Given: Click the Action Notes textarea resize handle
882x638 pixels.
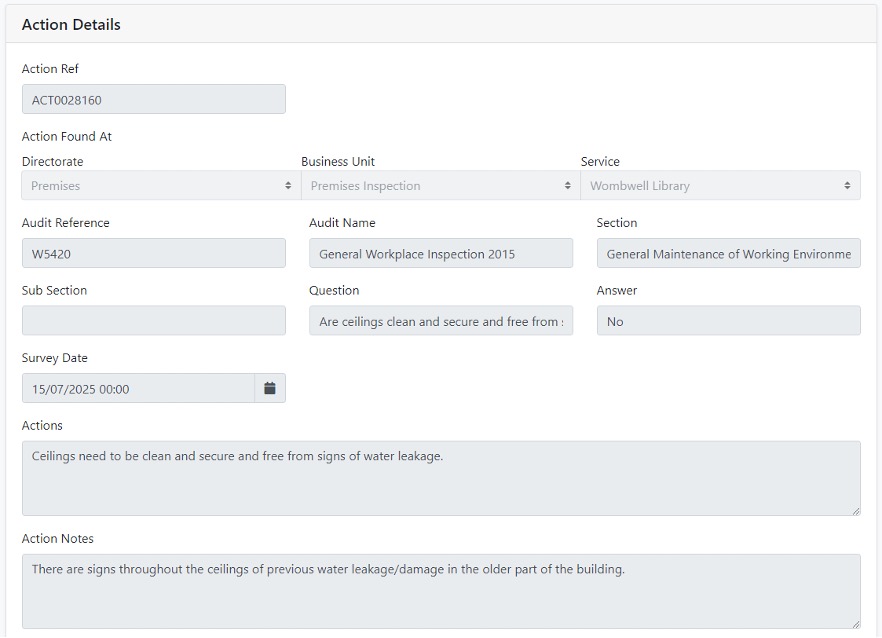Looking at the screenshot, I should pyautogui.click(x=855, y=624).
